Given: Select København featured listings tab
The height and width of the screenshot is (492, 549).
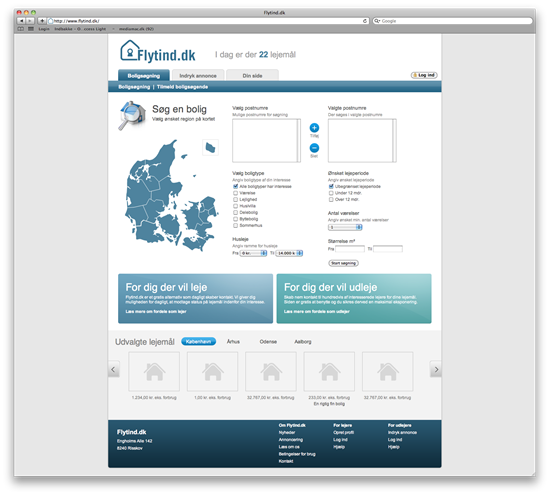Looking at the screenshot, I should click(x=199, y=341).
